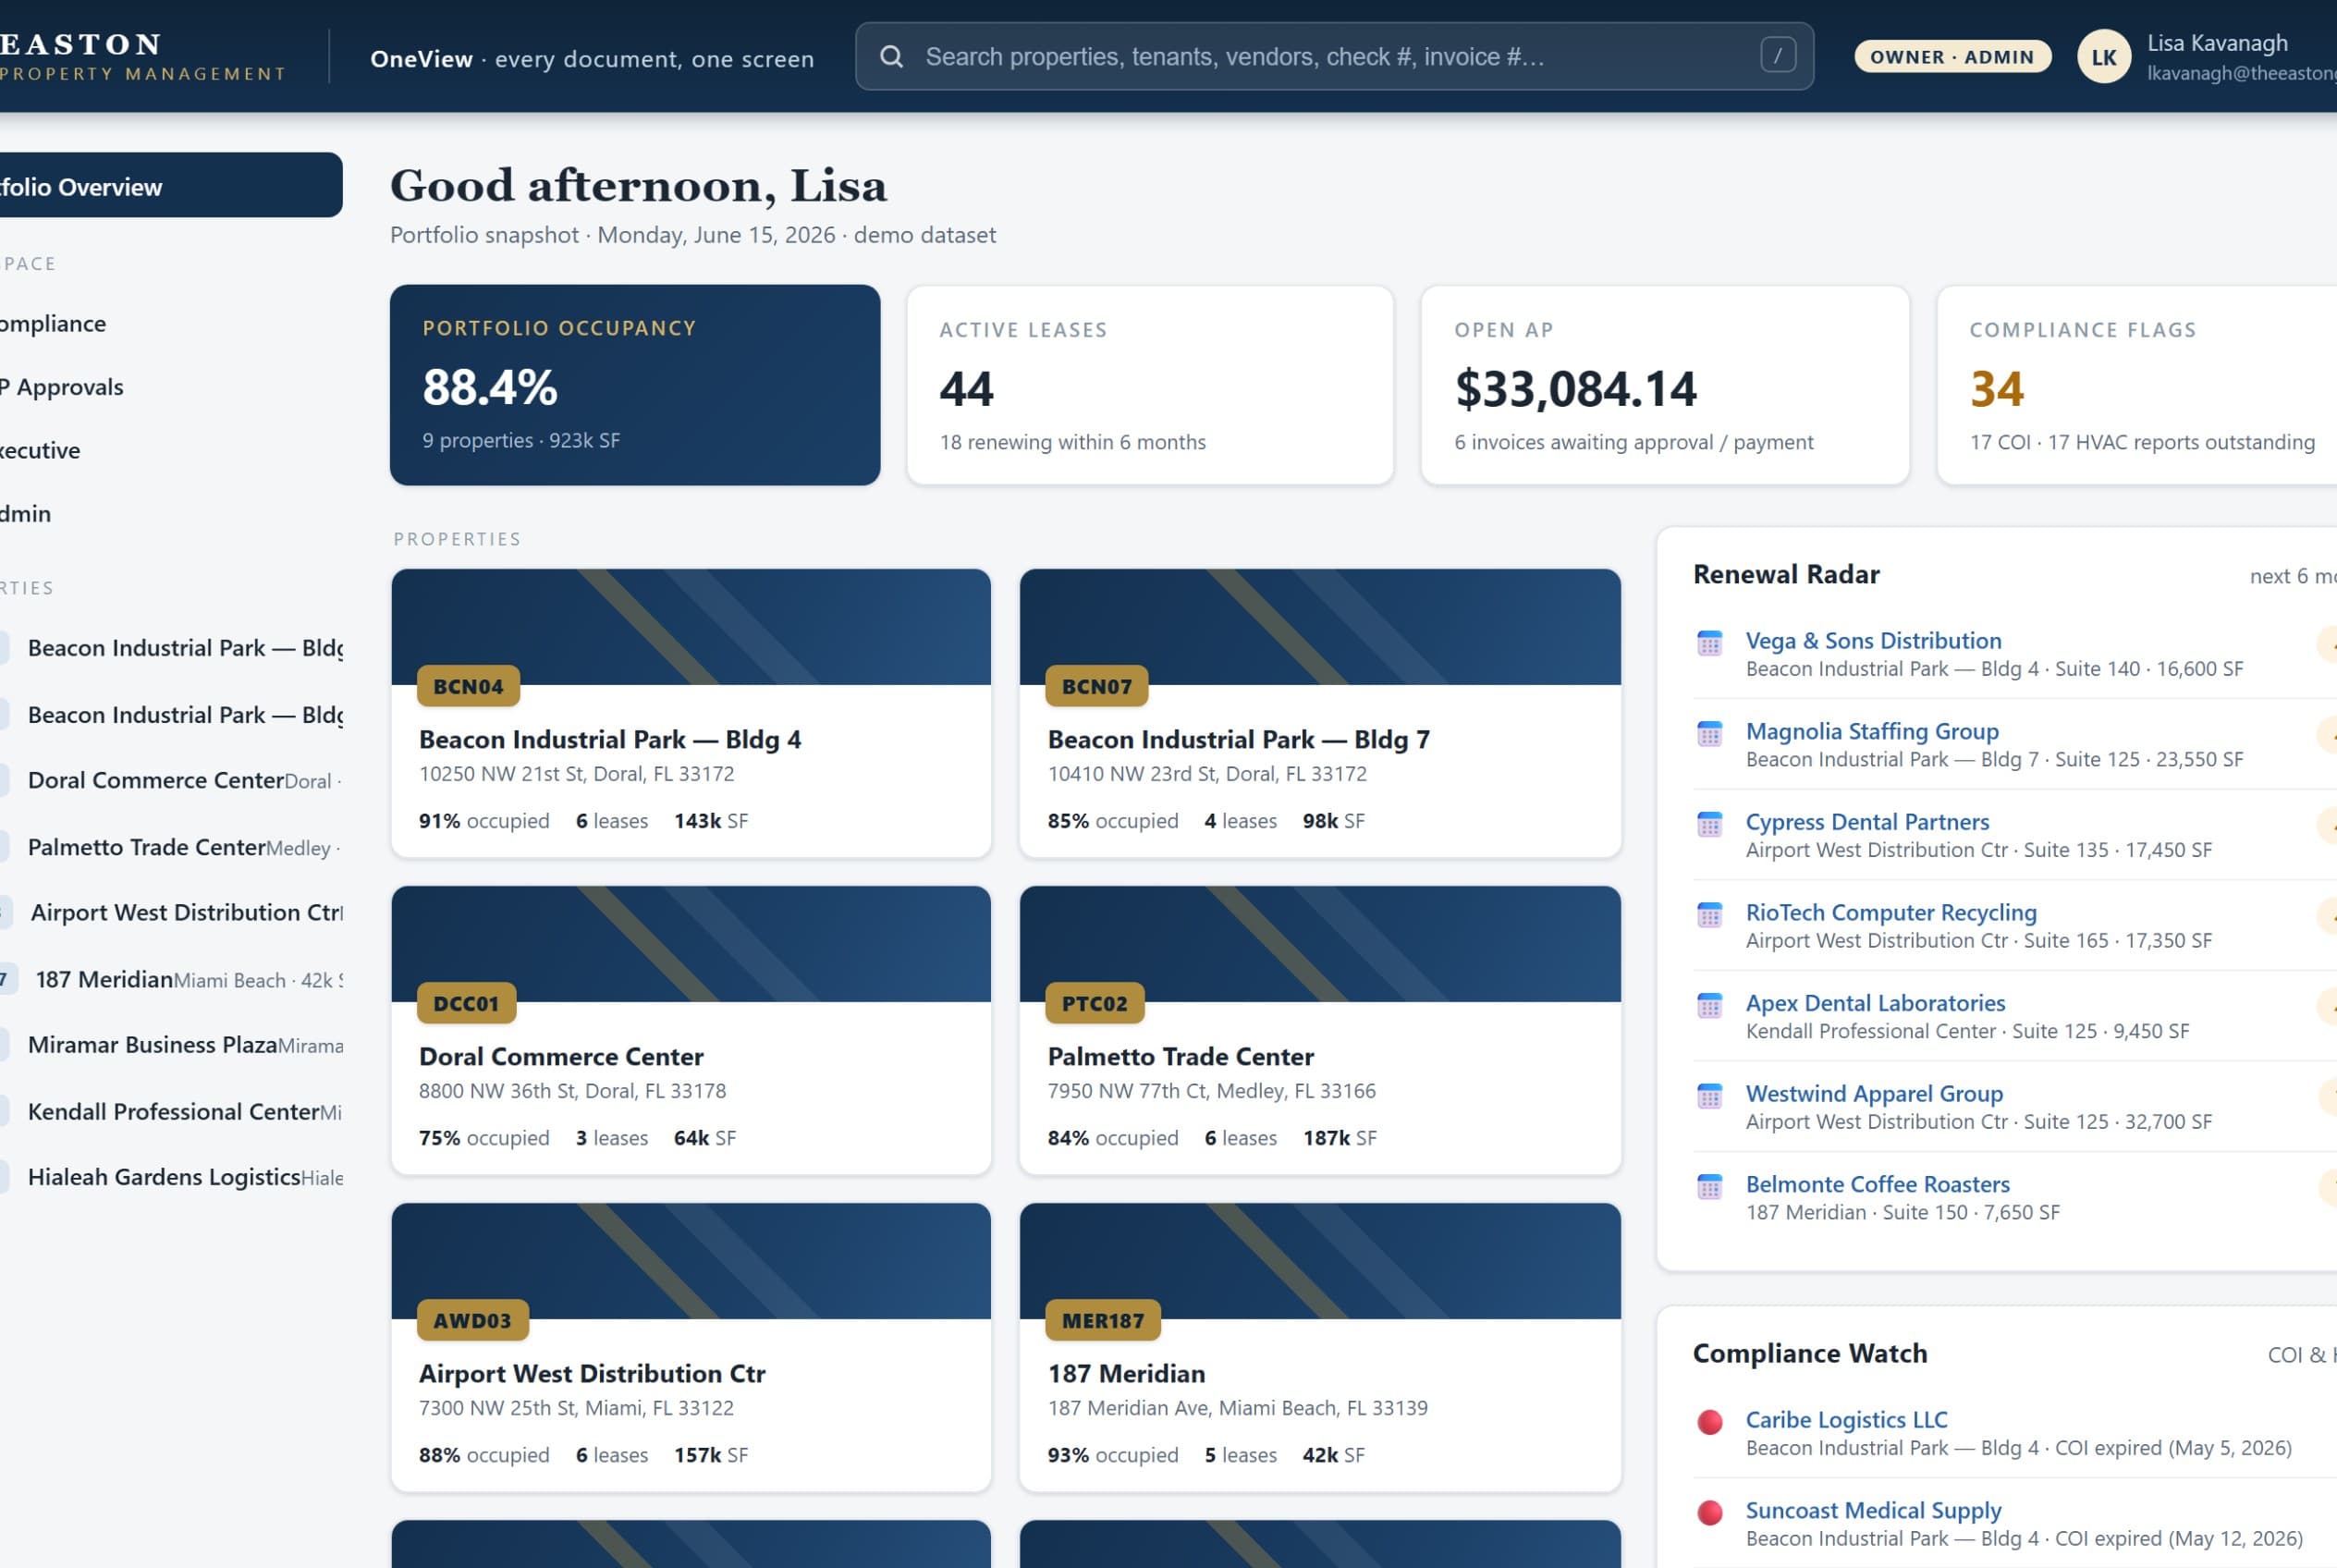The width and height of the screenshot is (2337, 1568).
Task: Open the LK user avatar
Action: [2104, 57]
